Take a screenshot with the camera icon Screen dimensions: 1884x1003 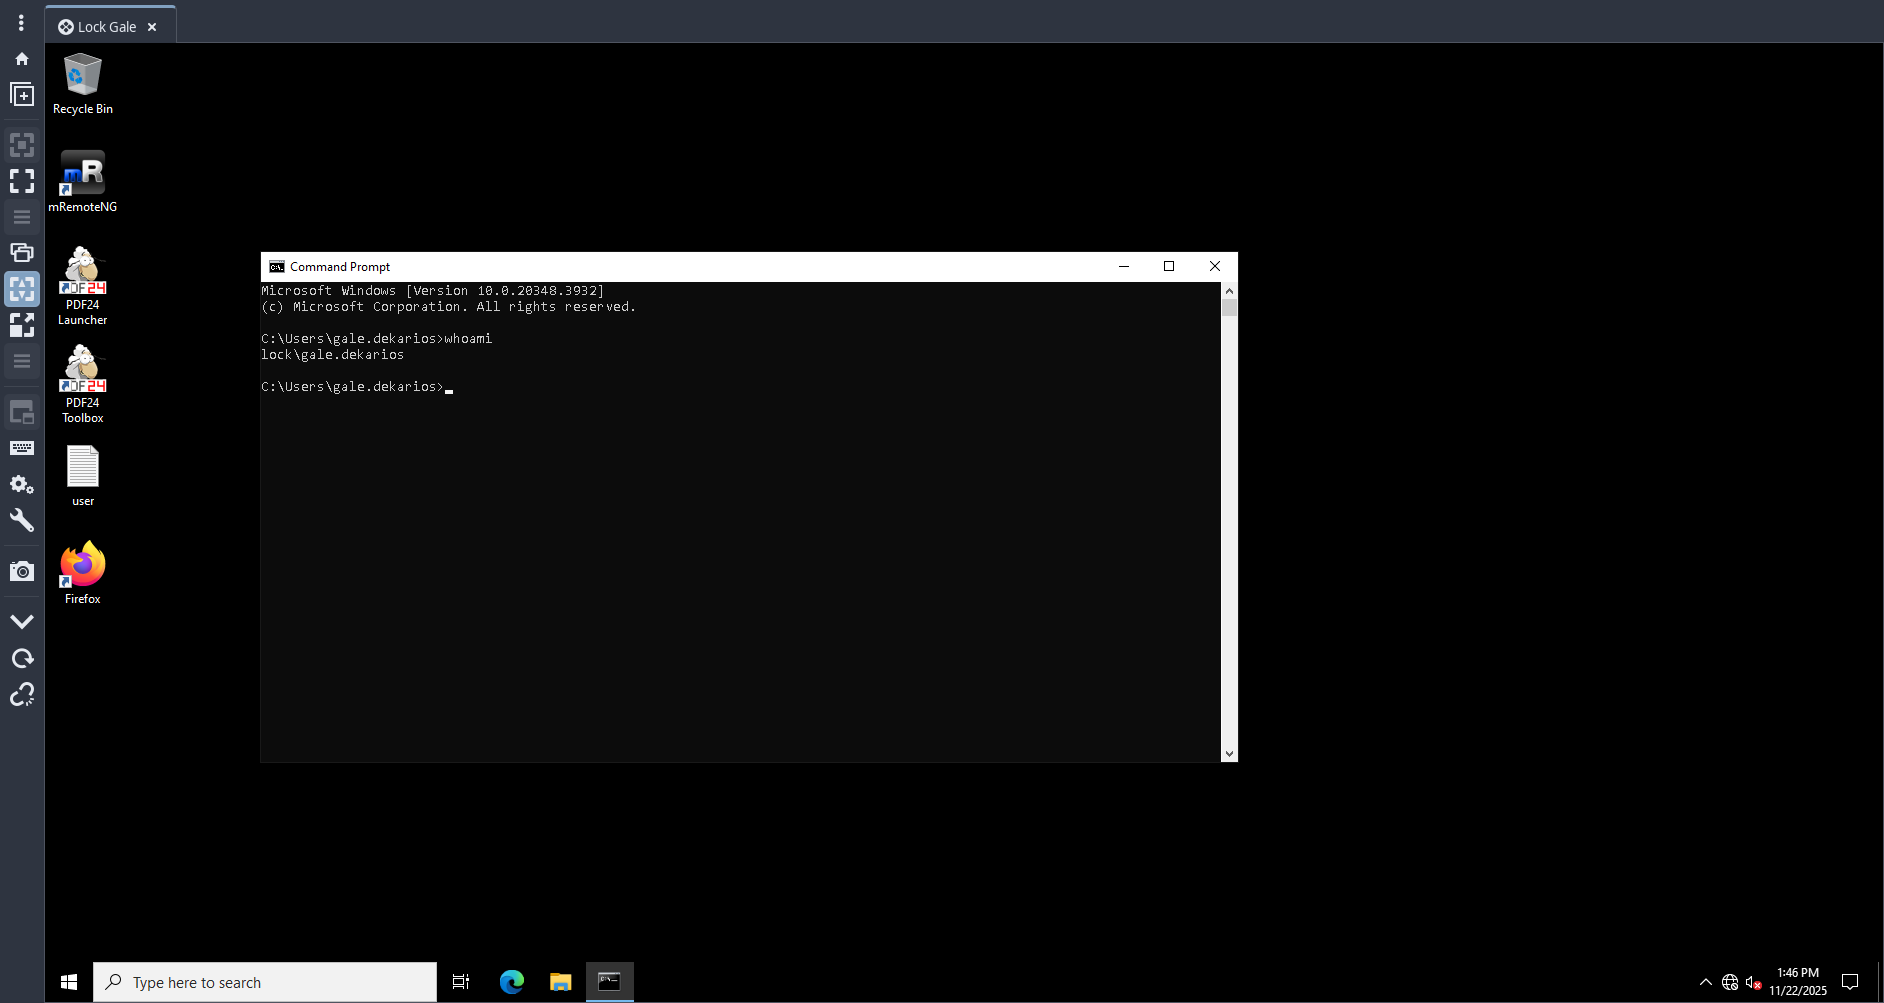click(22, 572)
